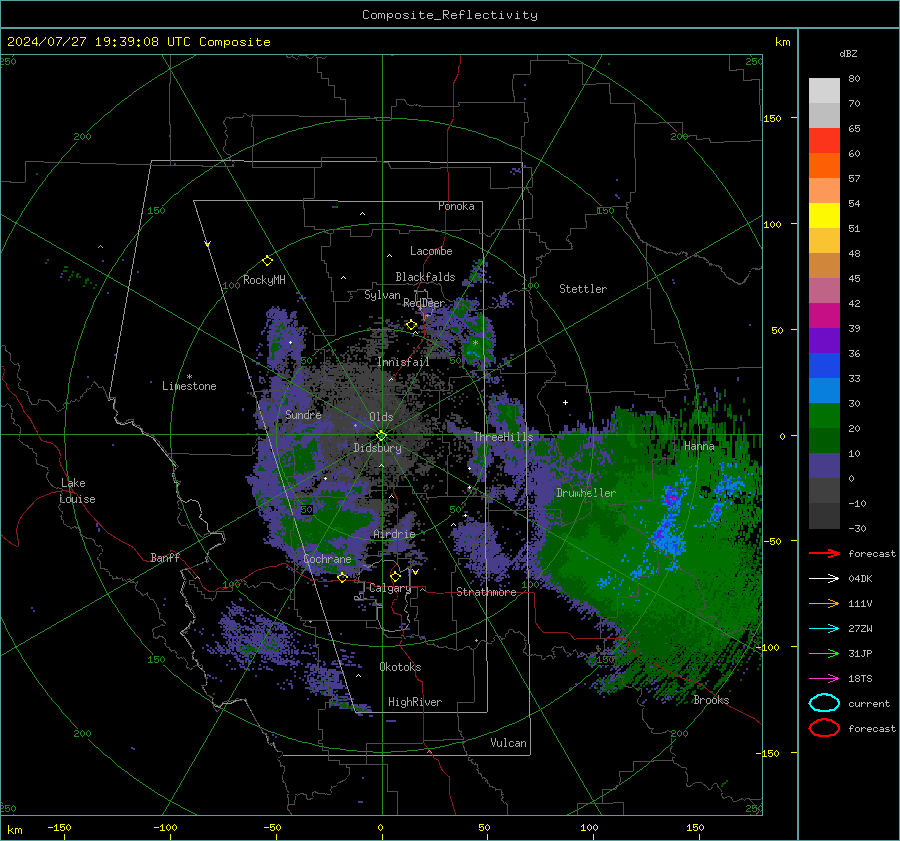
Task: Click the Stettler label
Action: point(583,289)
